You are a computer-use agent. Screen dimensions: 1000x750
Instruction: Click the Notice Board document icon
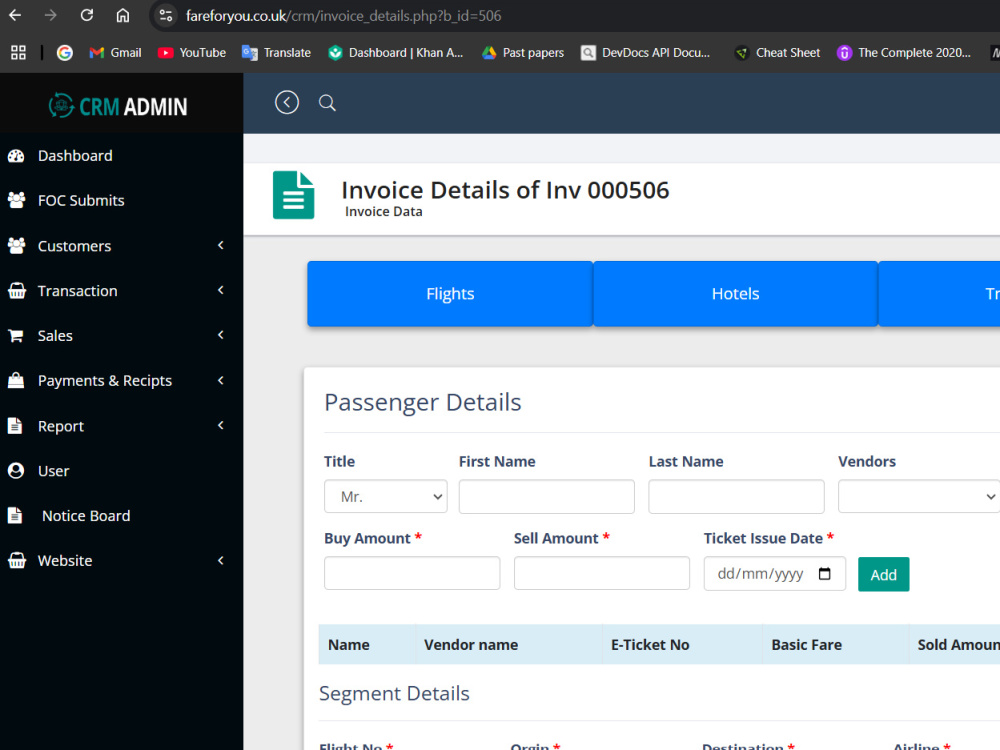click(x=15, y=515)
